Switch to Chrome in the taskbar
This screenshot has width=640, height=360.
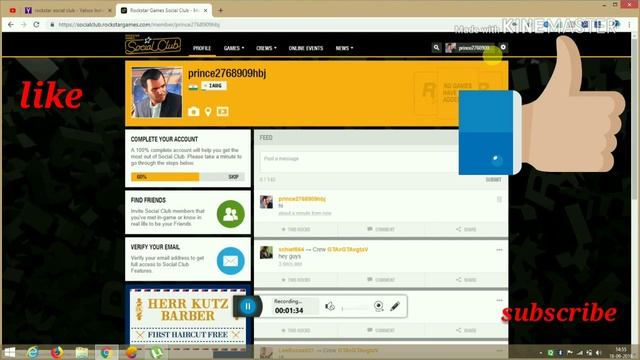tap(106, 352)
